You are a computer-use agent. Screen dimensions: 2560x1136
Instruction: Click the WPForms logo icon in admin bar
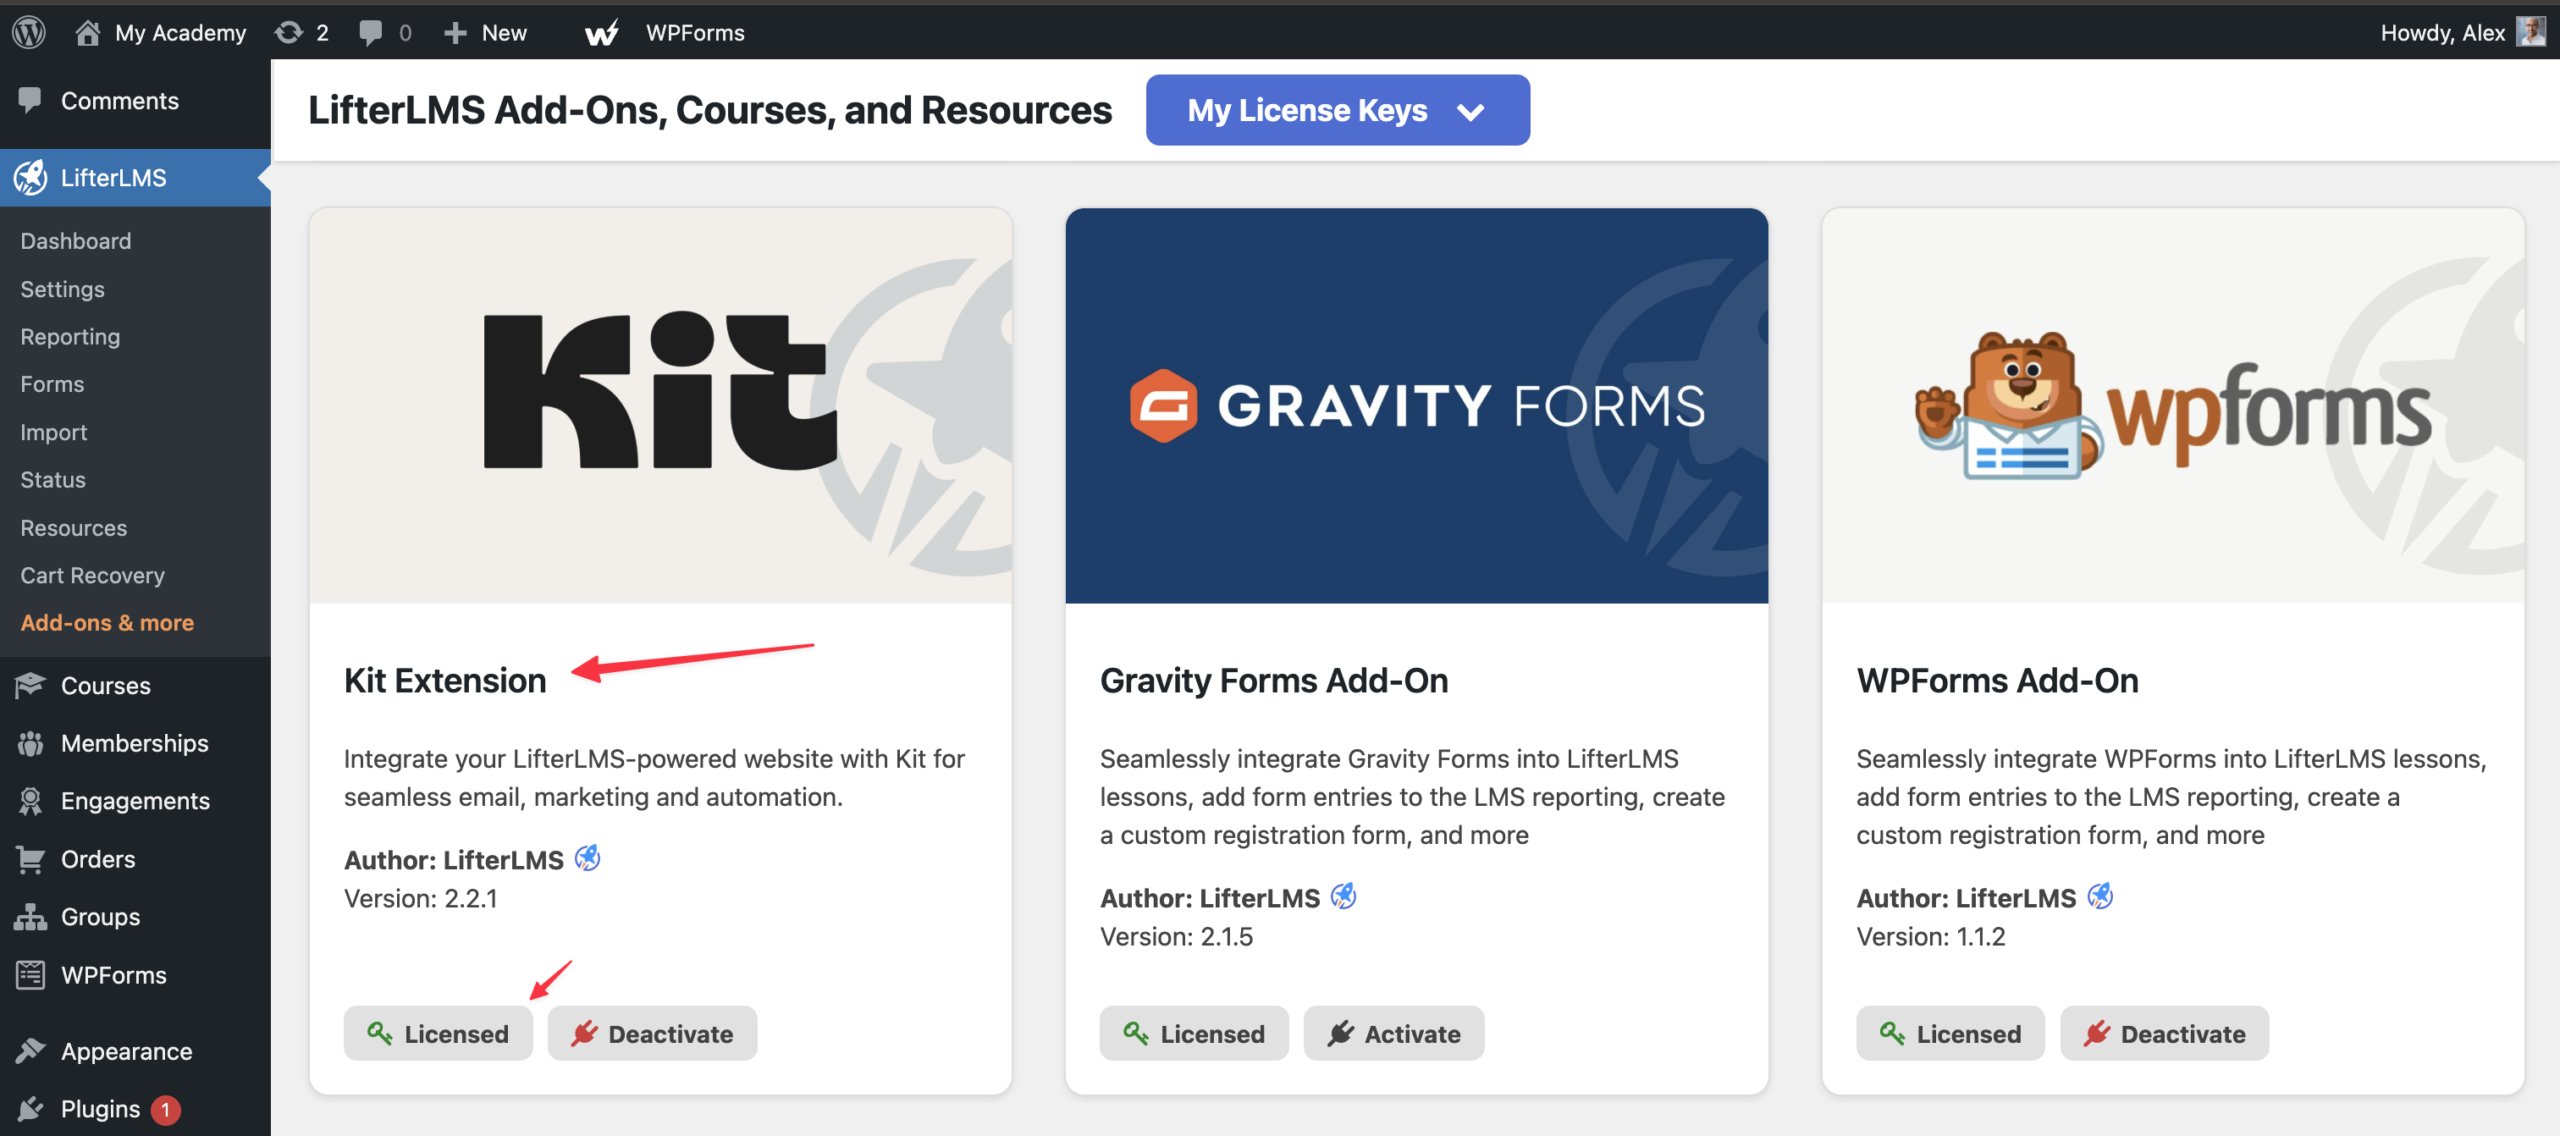[x=602, y=33]
